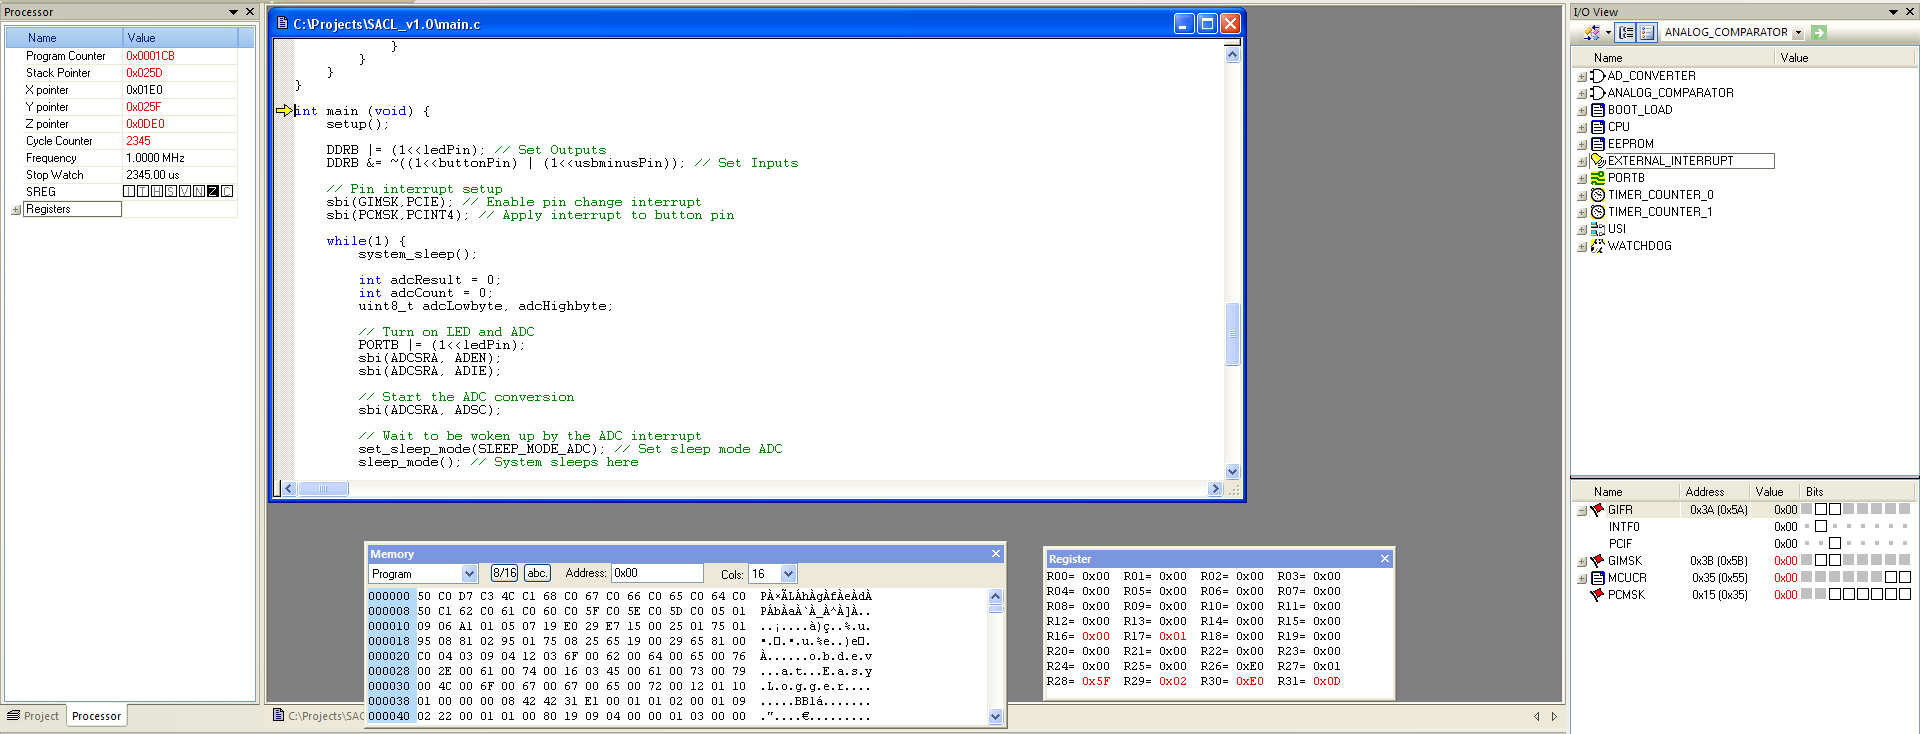Open the ANALOG_COMPARATOR module dropdown
The width and height of the screenshot is (1920, 734).
pyautogui.click(x=1798, y=33)
